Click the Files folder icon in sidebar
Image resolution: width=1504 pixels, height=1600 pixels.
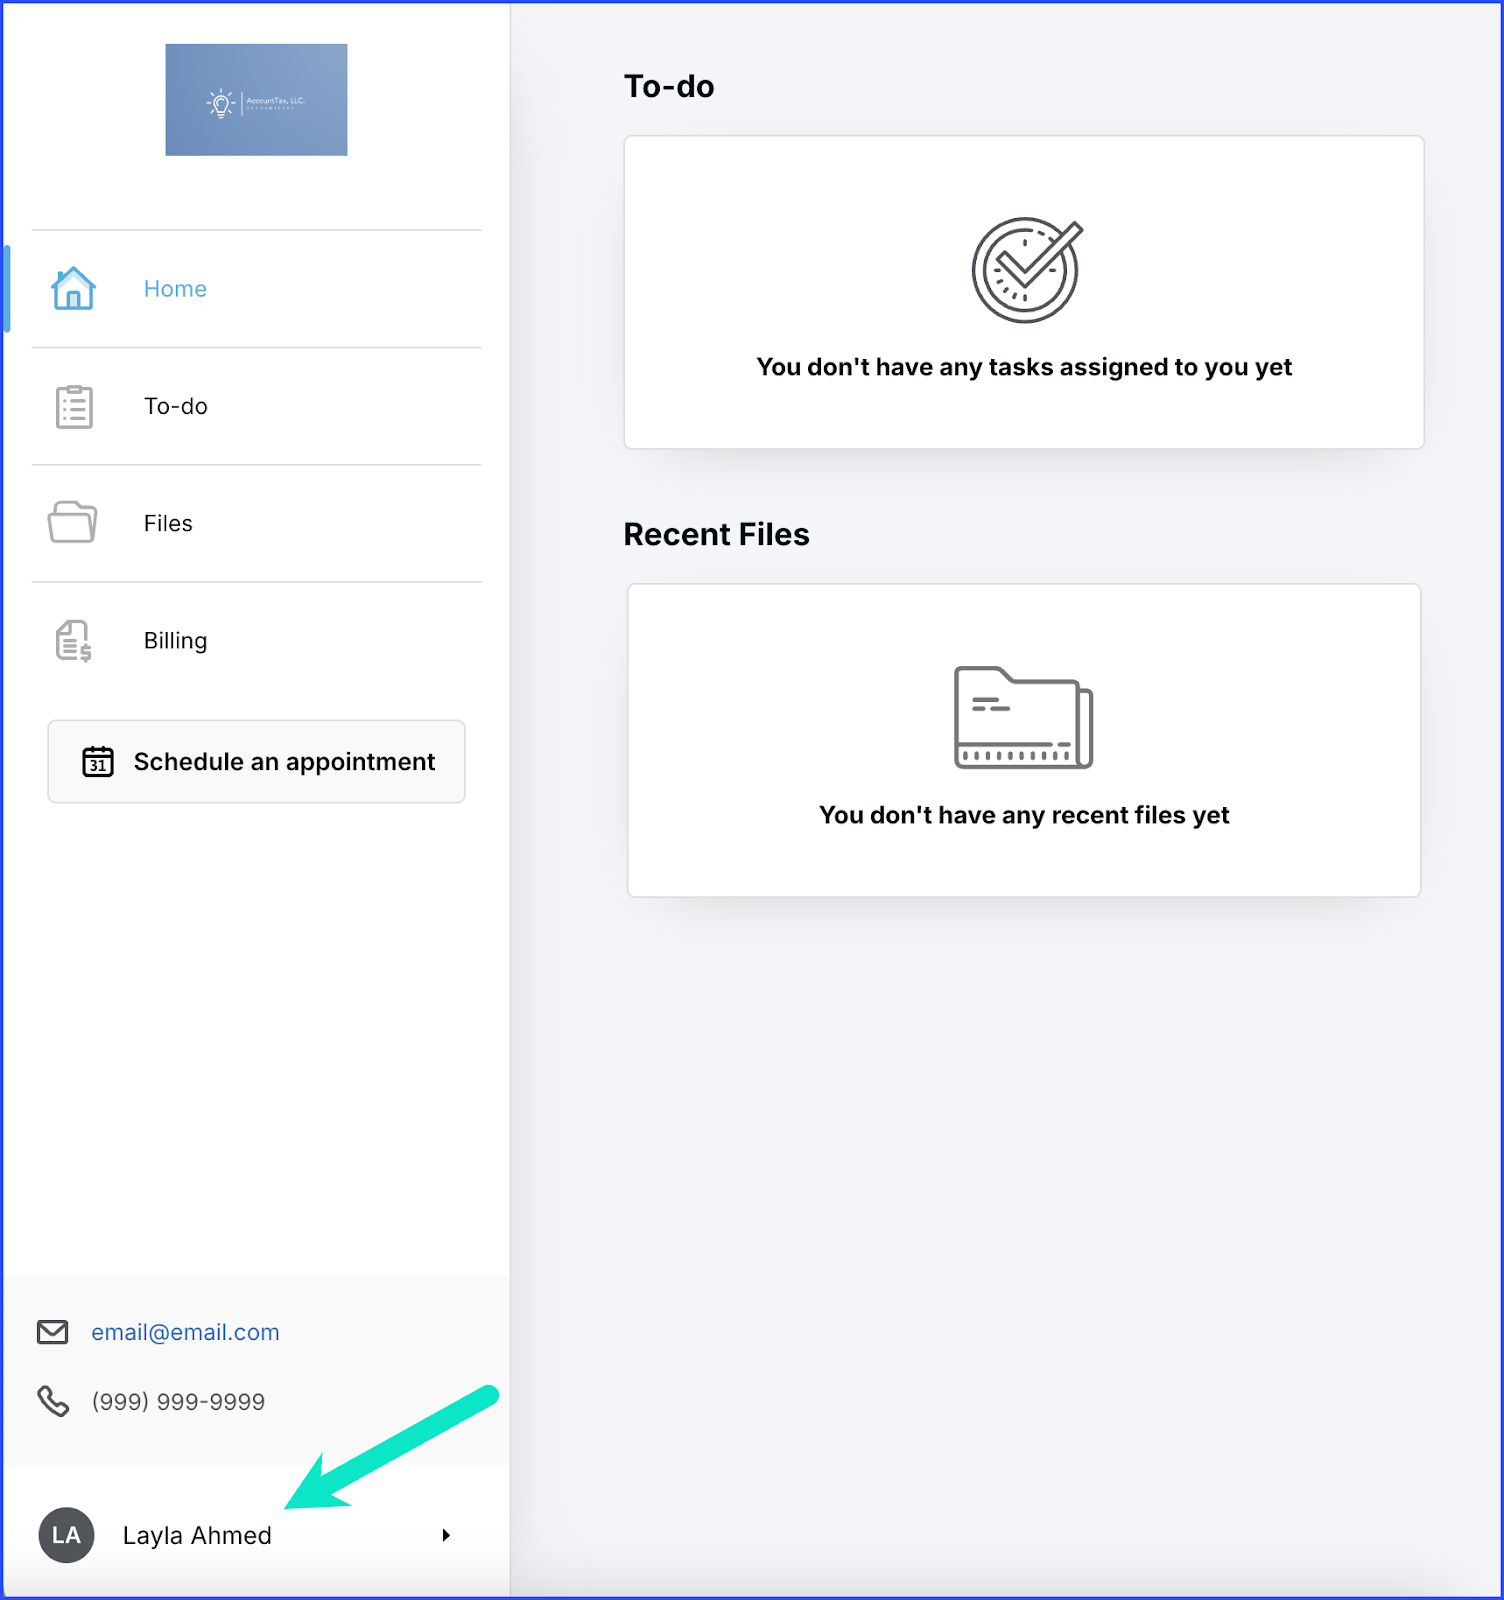pyautogui.click(x=72, y=523)
